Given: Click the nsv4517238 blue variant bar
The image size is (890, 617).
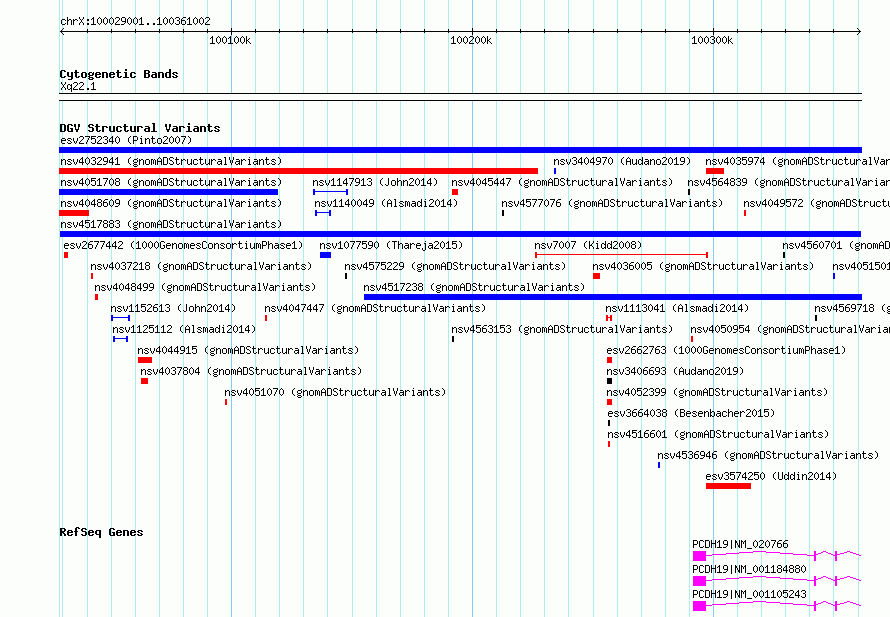Looking at the screenshot, I should point(612,297).
